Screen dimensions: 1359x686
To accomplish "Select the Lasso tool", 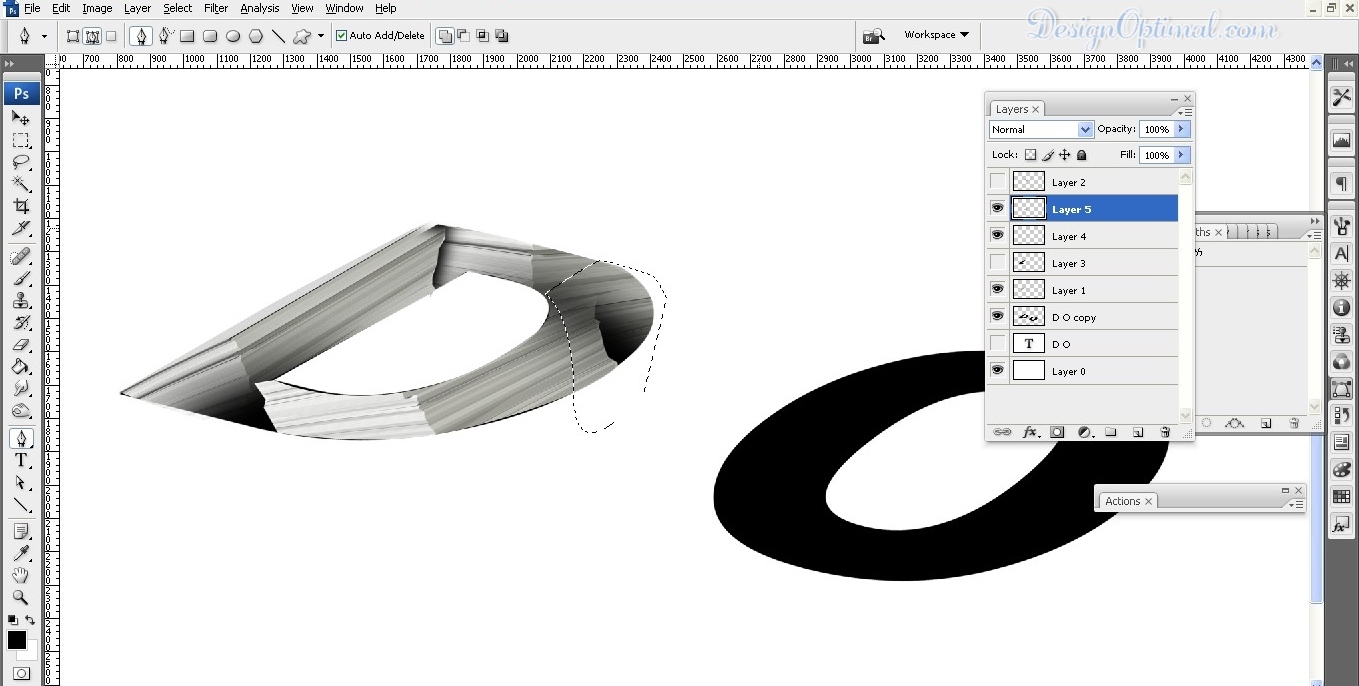I will point(21,162).
